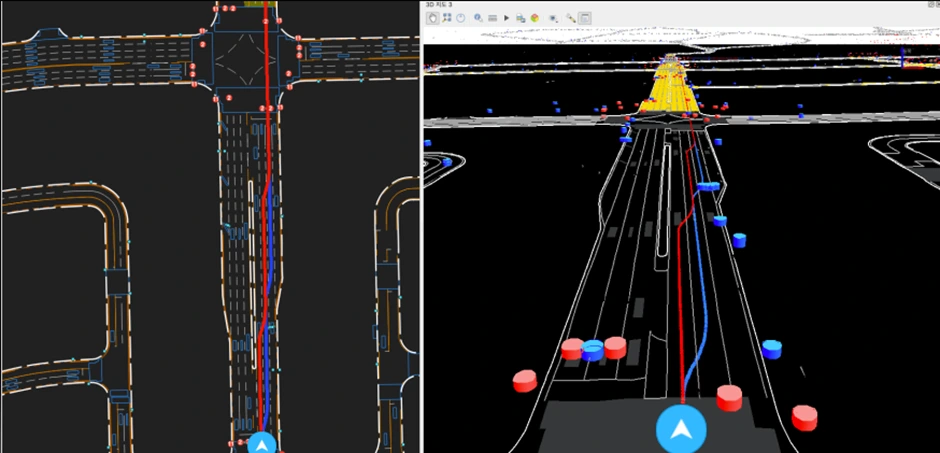The image size is (940, 453).
Task: Activate the Identify tool in 3D view
Action: 478,18
